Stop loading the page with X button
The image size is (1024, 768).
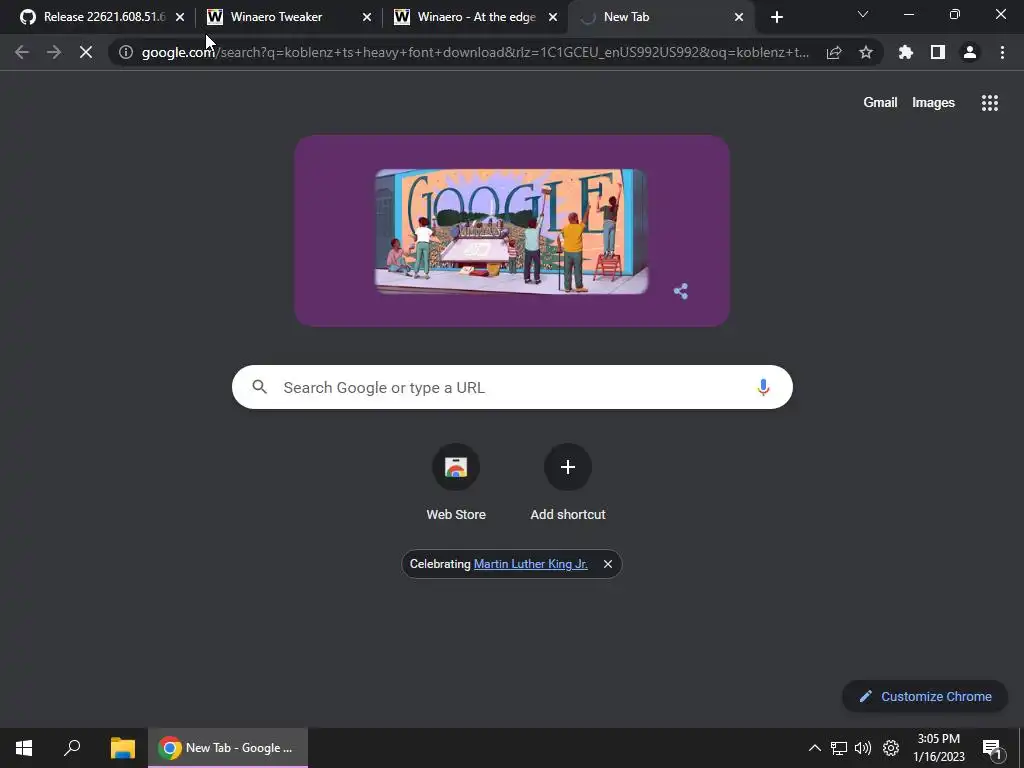(86, 52)
